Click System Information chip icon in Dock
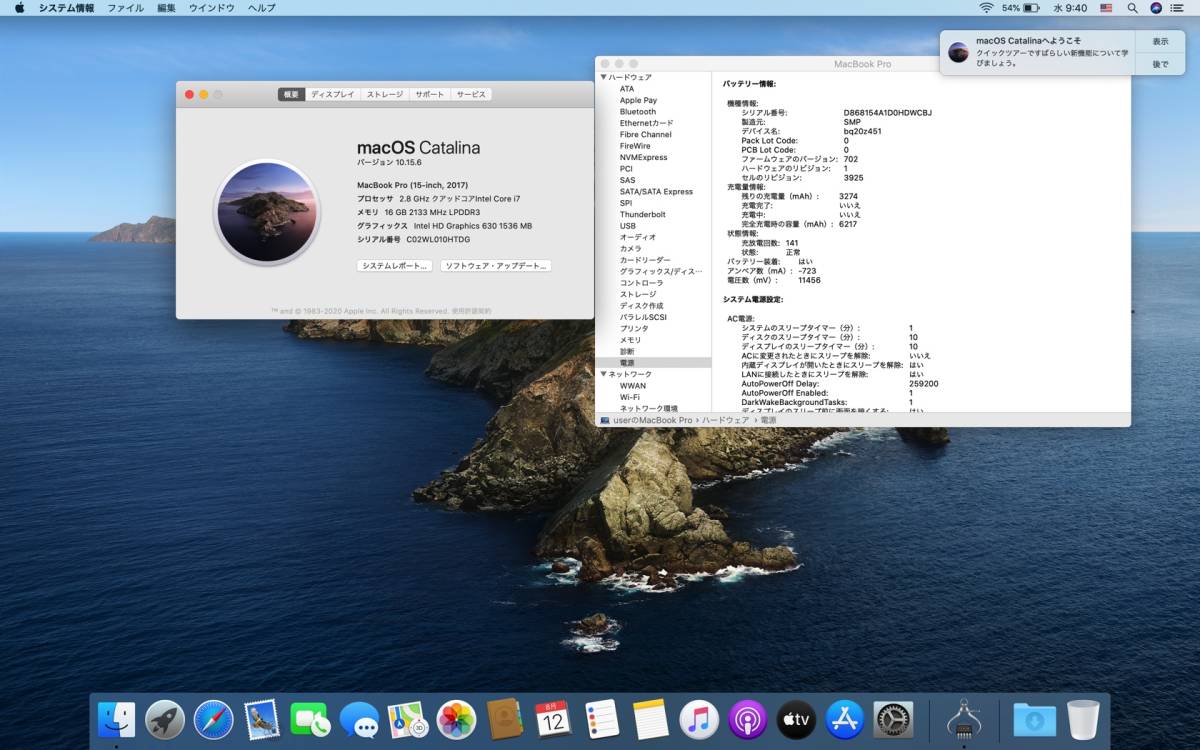The height and width of the screenshot is (750, 1200). pyautogui.click(x=962, y=719)
